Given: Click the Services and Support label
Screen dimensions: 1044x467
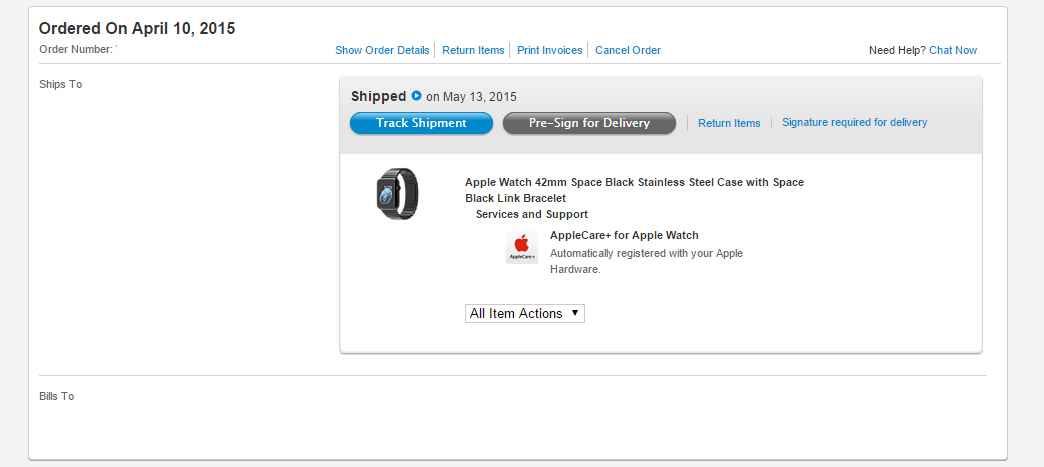Looking at the screenshot, I should 531,214.
